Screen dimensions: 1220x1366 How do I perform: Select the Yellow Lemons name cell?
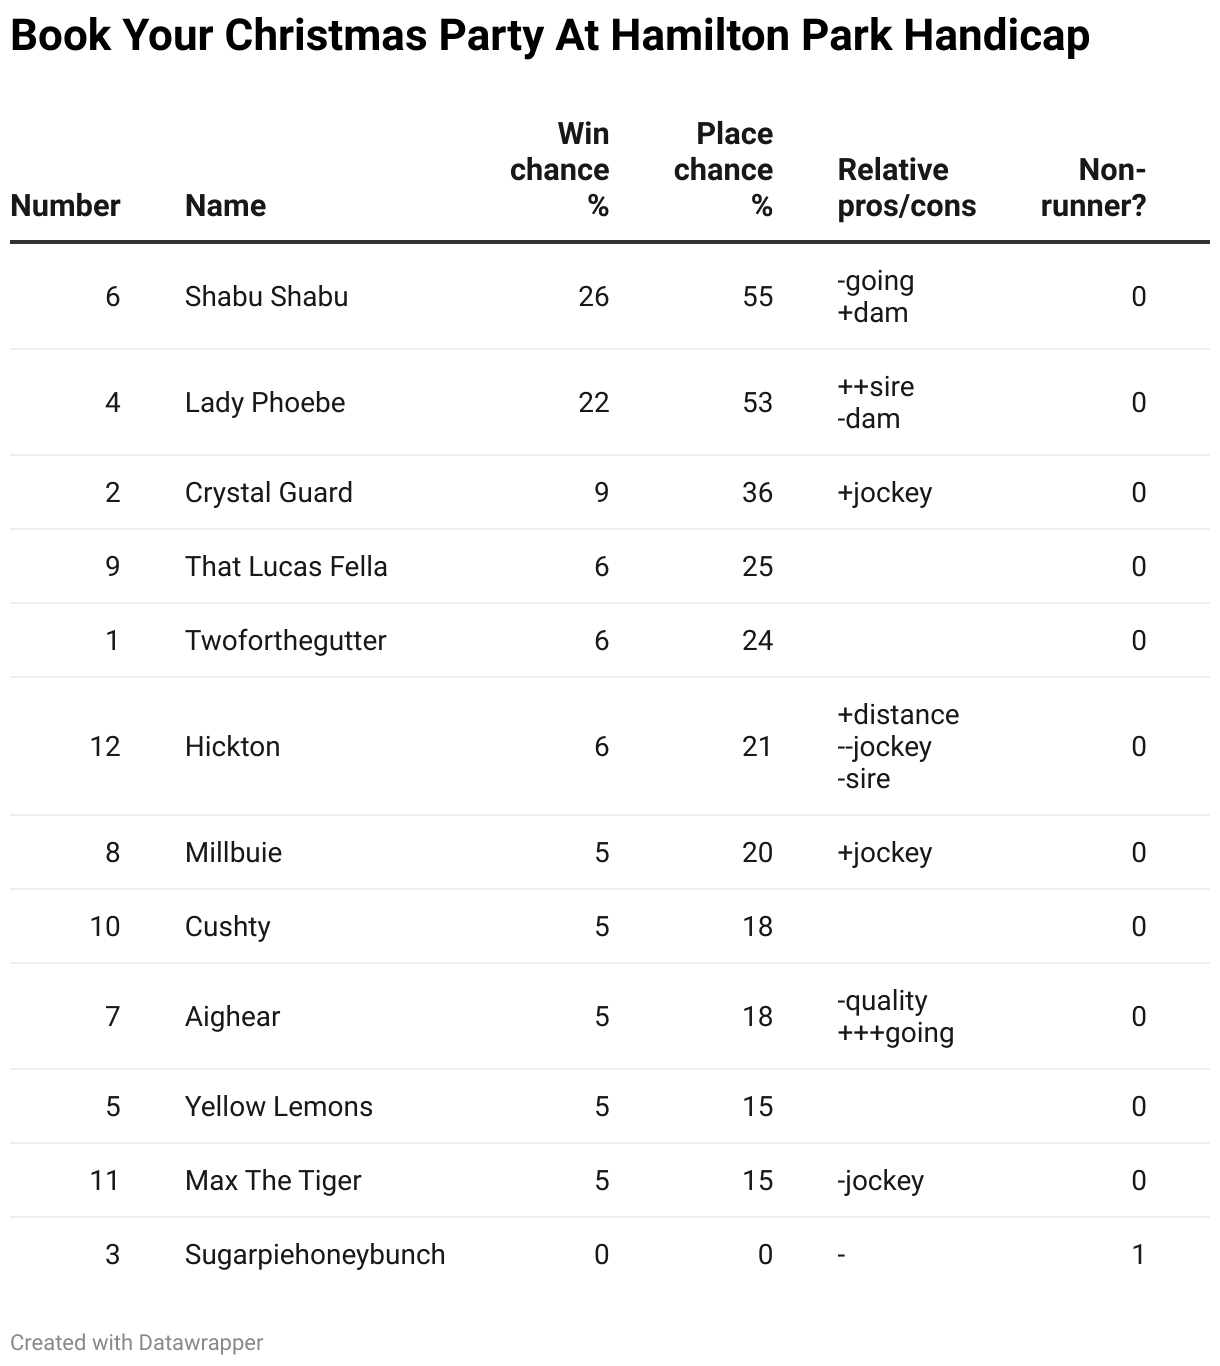click(278, 1107)
